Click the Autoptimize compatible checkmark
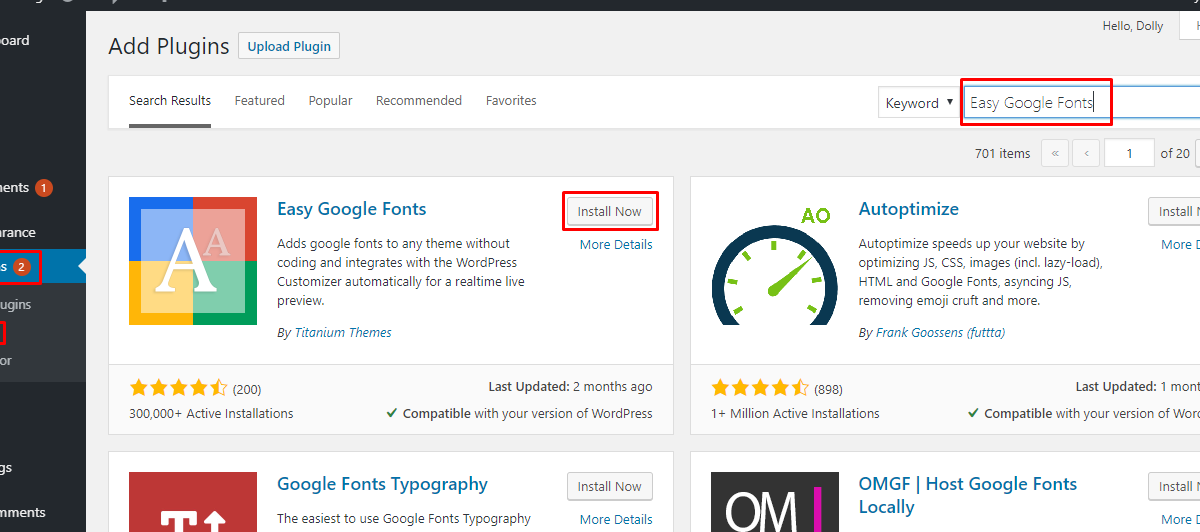Image resolution: width=1200 pixels, height=532 pixels. 974,413
